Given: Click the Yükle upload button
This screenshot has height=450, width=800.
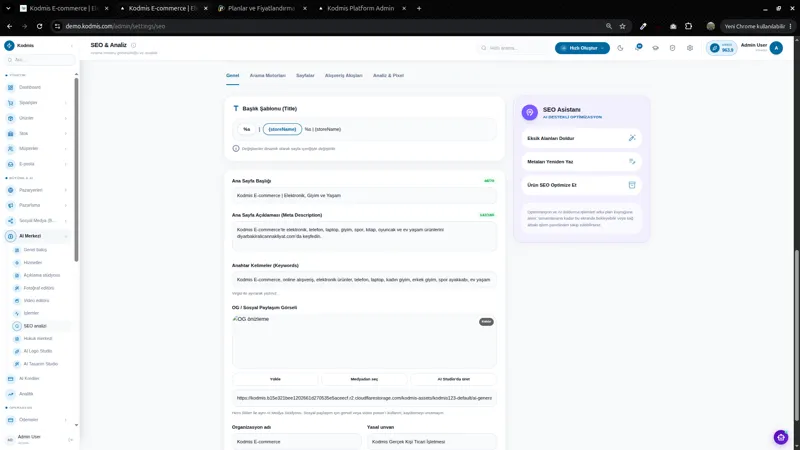Looking at the screenshot, I should (275, 379).
